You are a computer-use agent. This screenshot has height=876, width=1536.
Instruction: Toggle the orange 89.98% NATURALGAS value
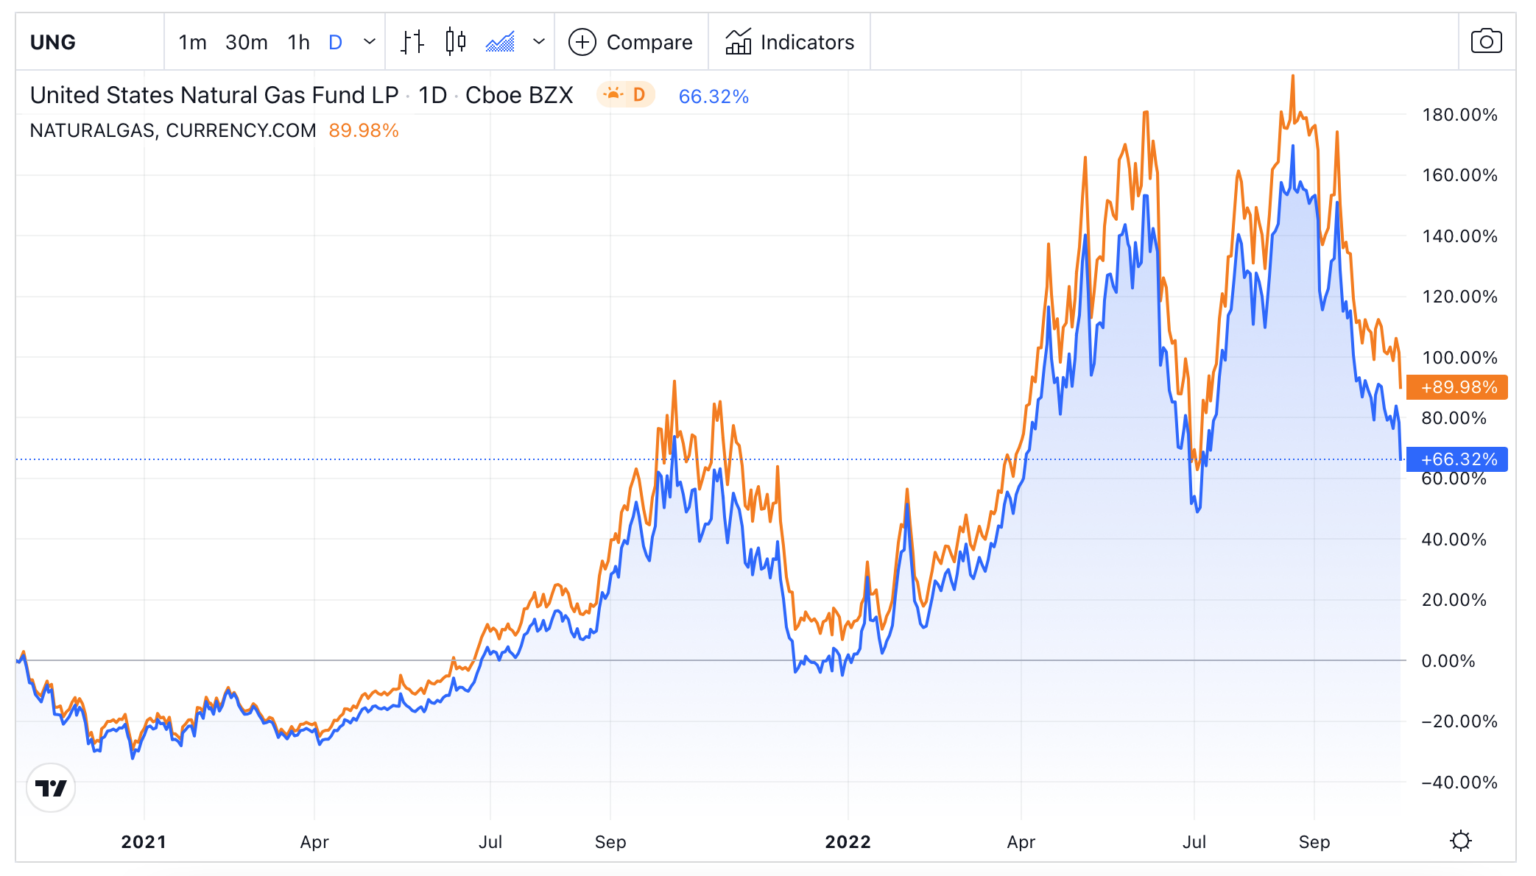365,130
